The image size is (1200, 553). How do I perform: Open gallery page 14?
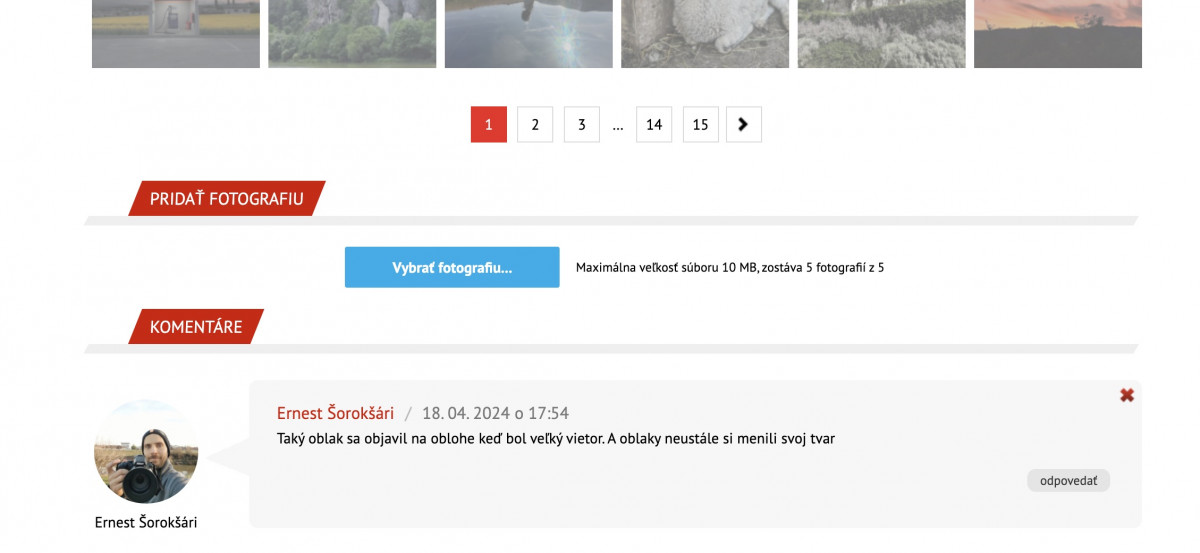654,125
